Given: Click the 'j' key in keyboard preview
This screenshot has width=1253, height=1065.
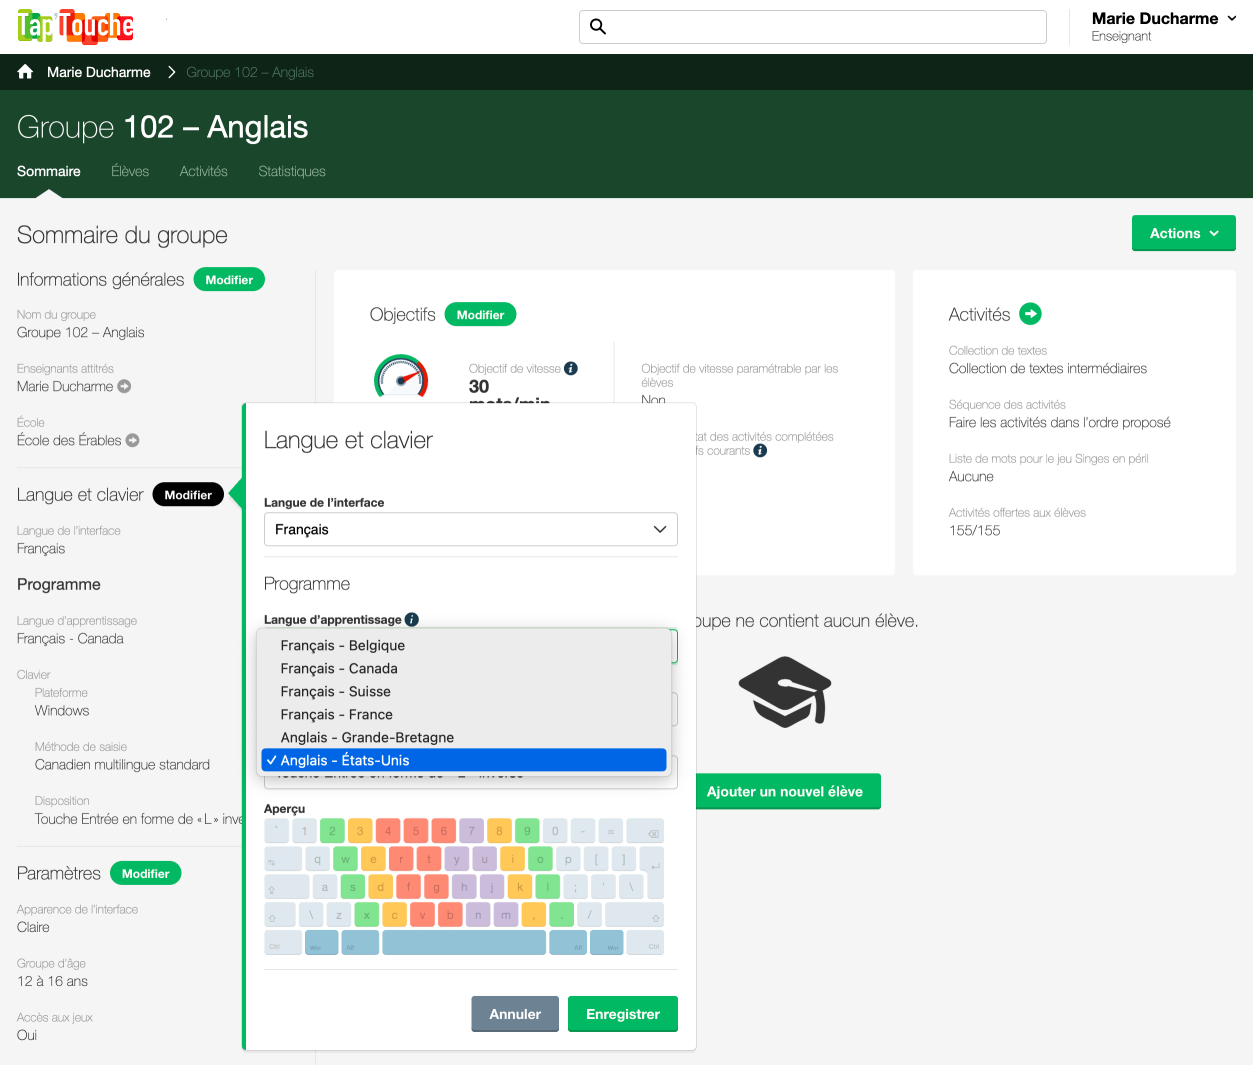Looking at the screenshot, I should click(492, 886).
